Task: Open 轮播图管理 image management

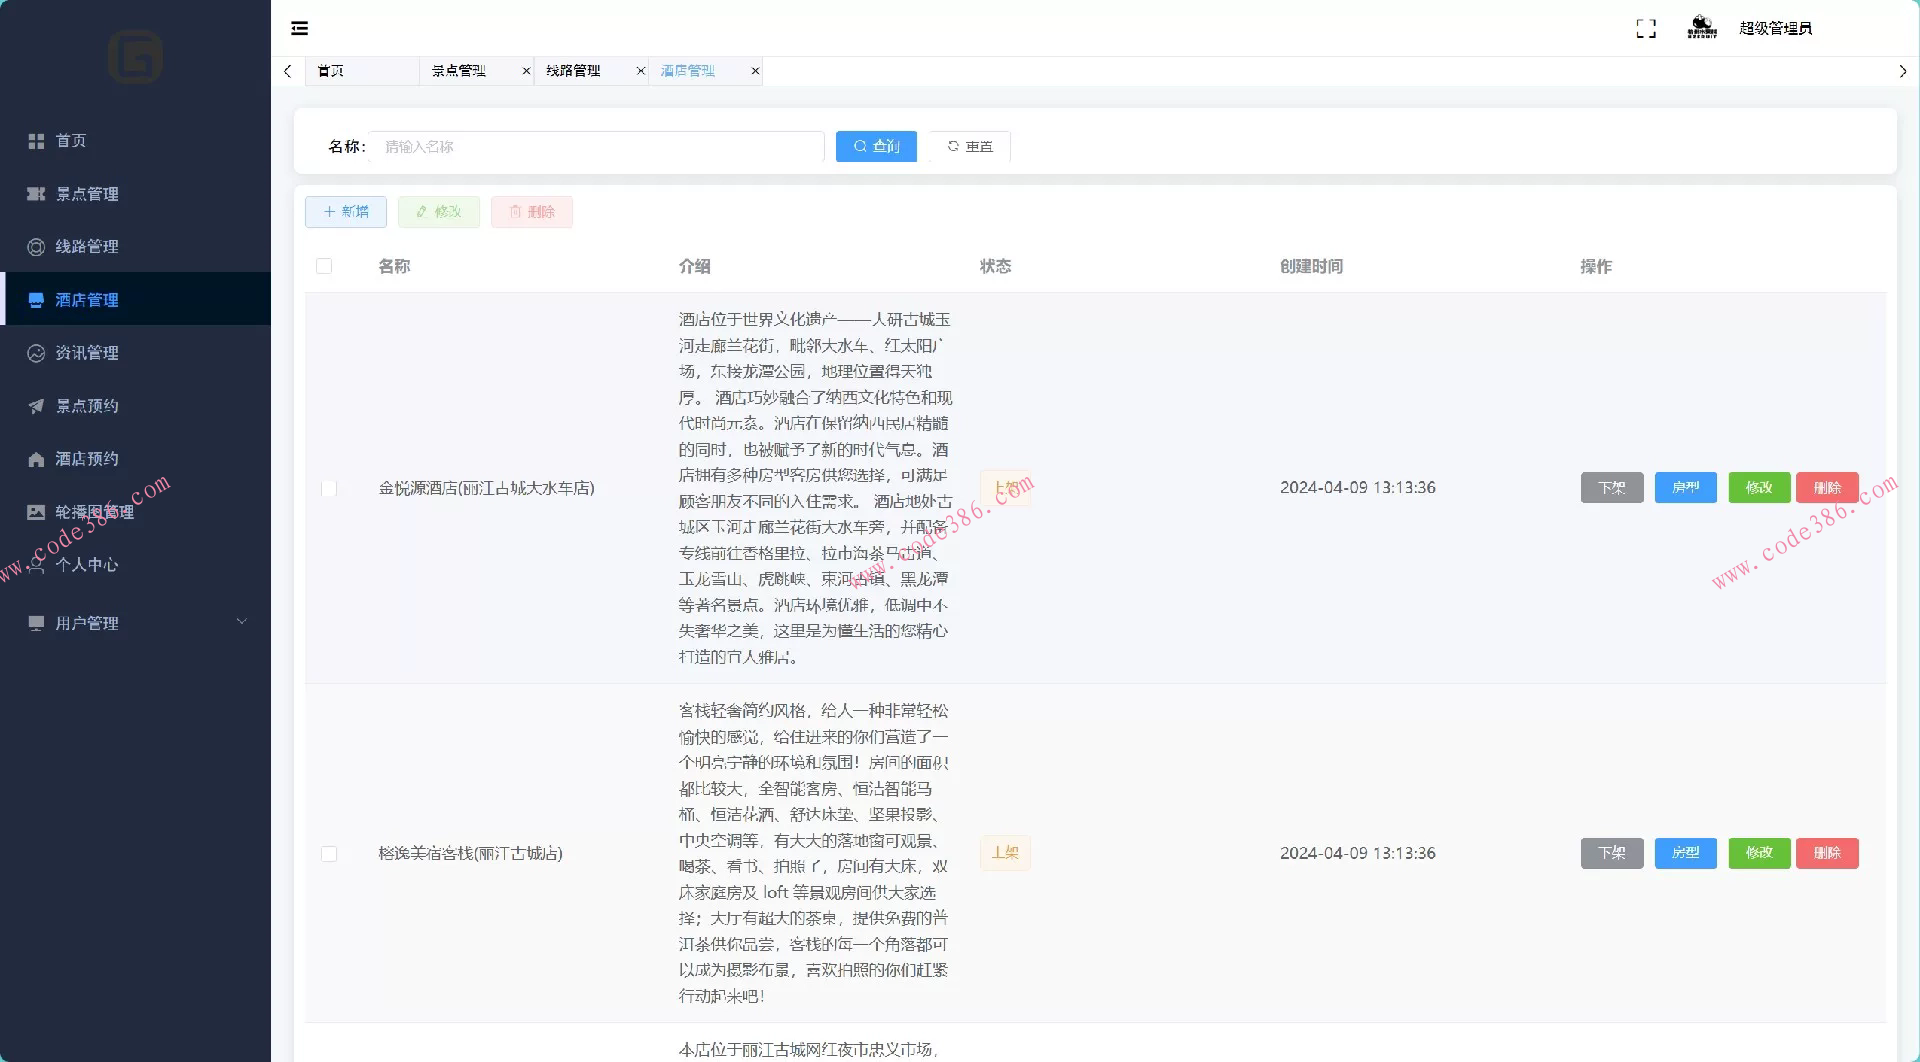Action: (88, 511)
